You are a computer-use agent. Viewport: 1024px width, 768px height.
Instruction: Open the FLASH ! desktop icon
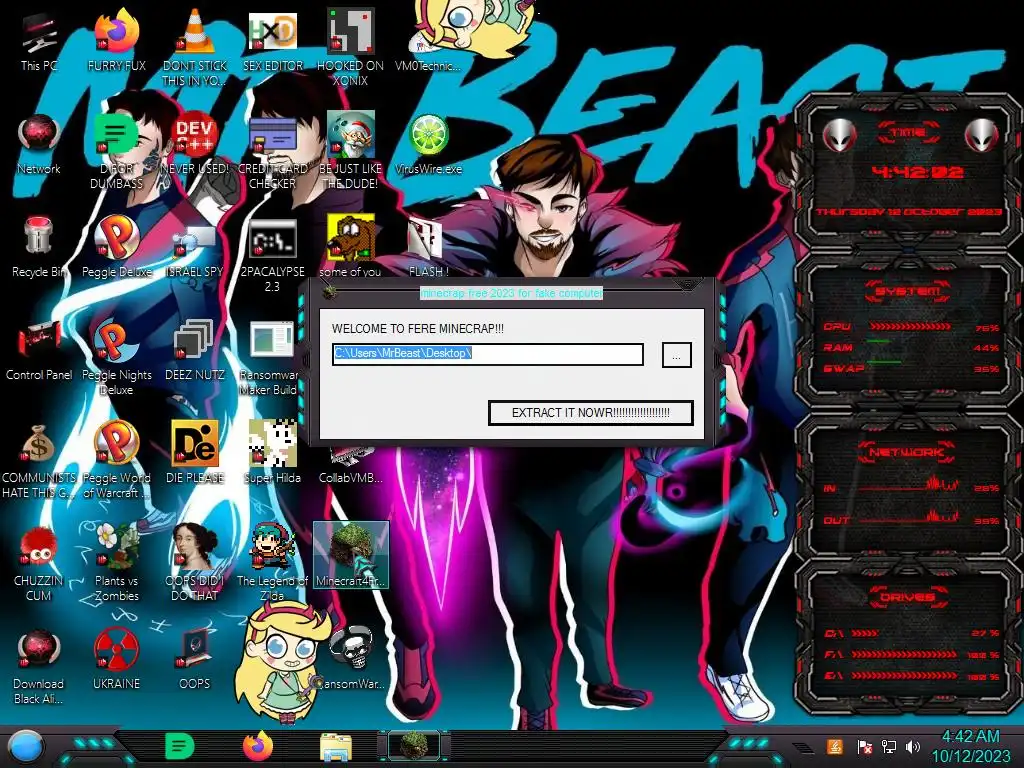point(428,247)
